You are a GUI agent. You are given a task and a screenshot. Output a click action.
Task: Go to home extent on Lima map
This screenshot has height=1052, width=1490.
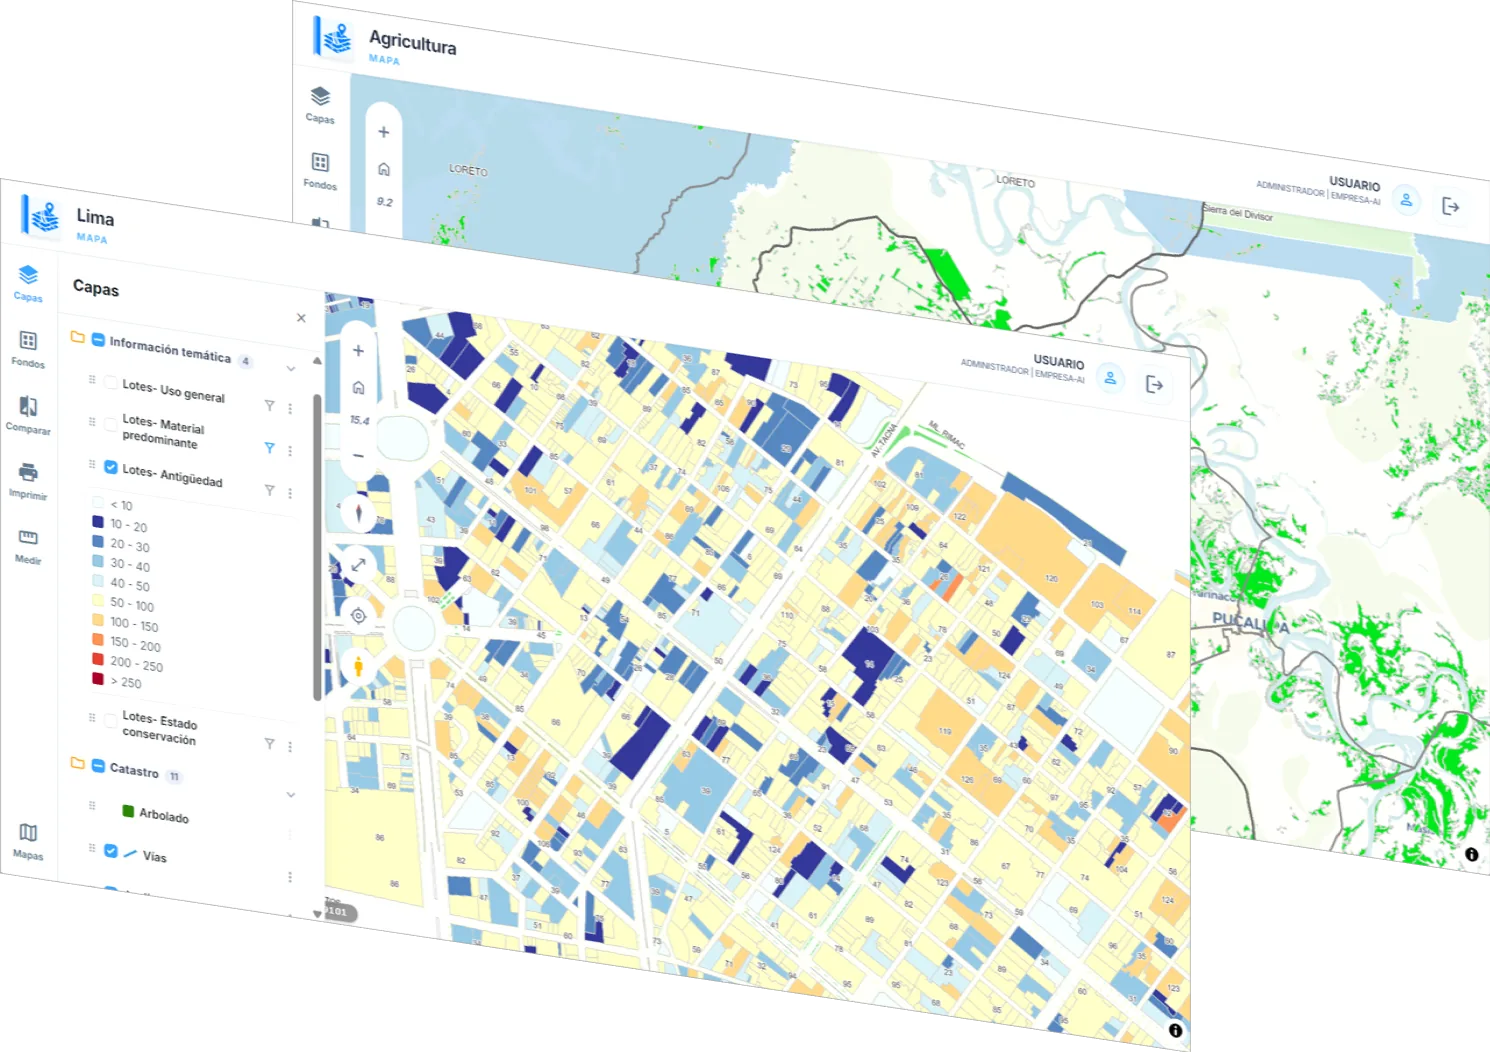(x=358, y=387)
